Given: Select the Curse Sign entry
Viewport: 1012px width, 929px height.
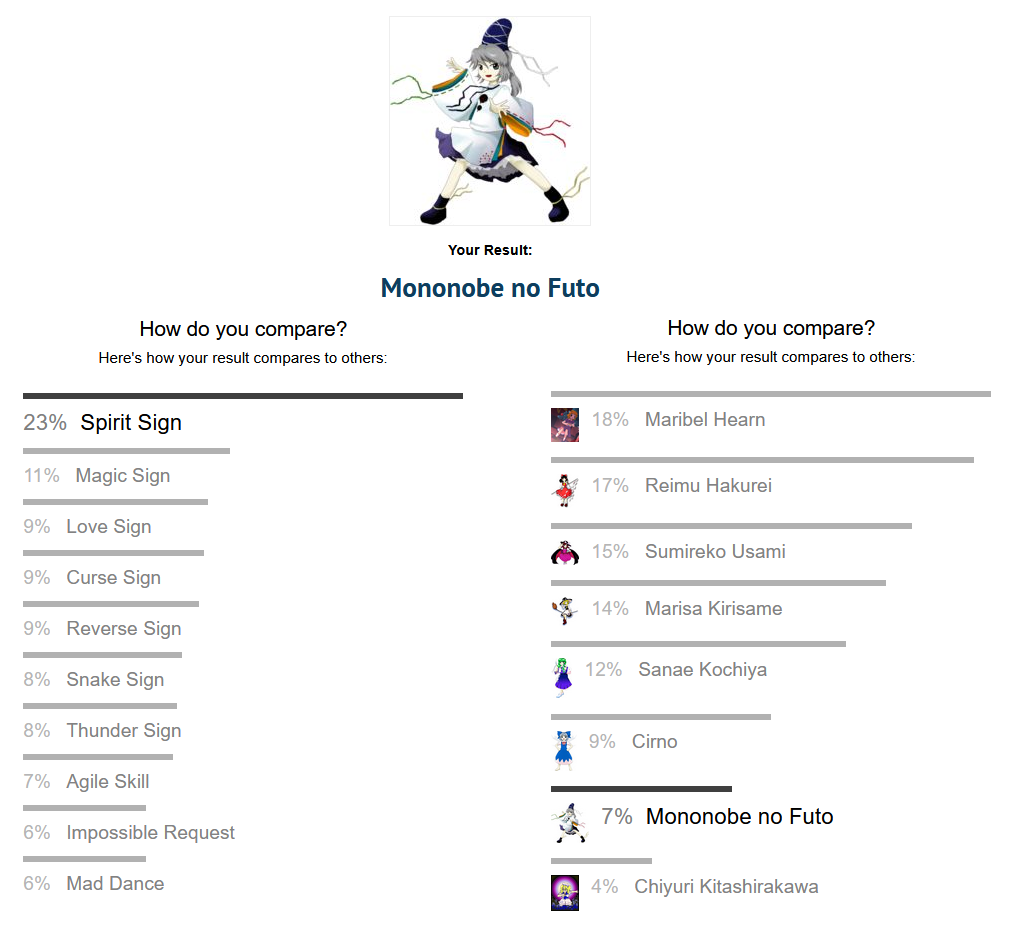Looking at the screenshot, I should [x=113, y=578].
